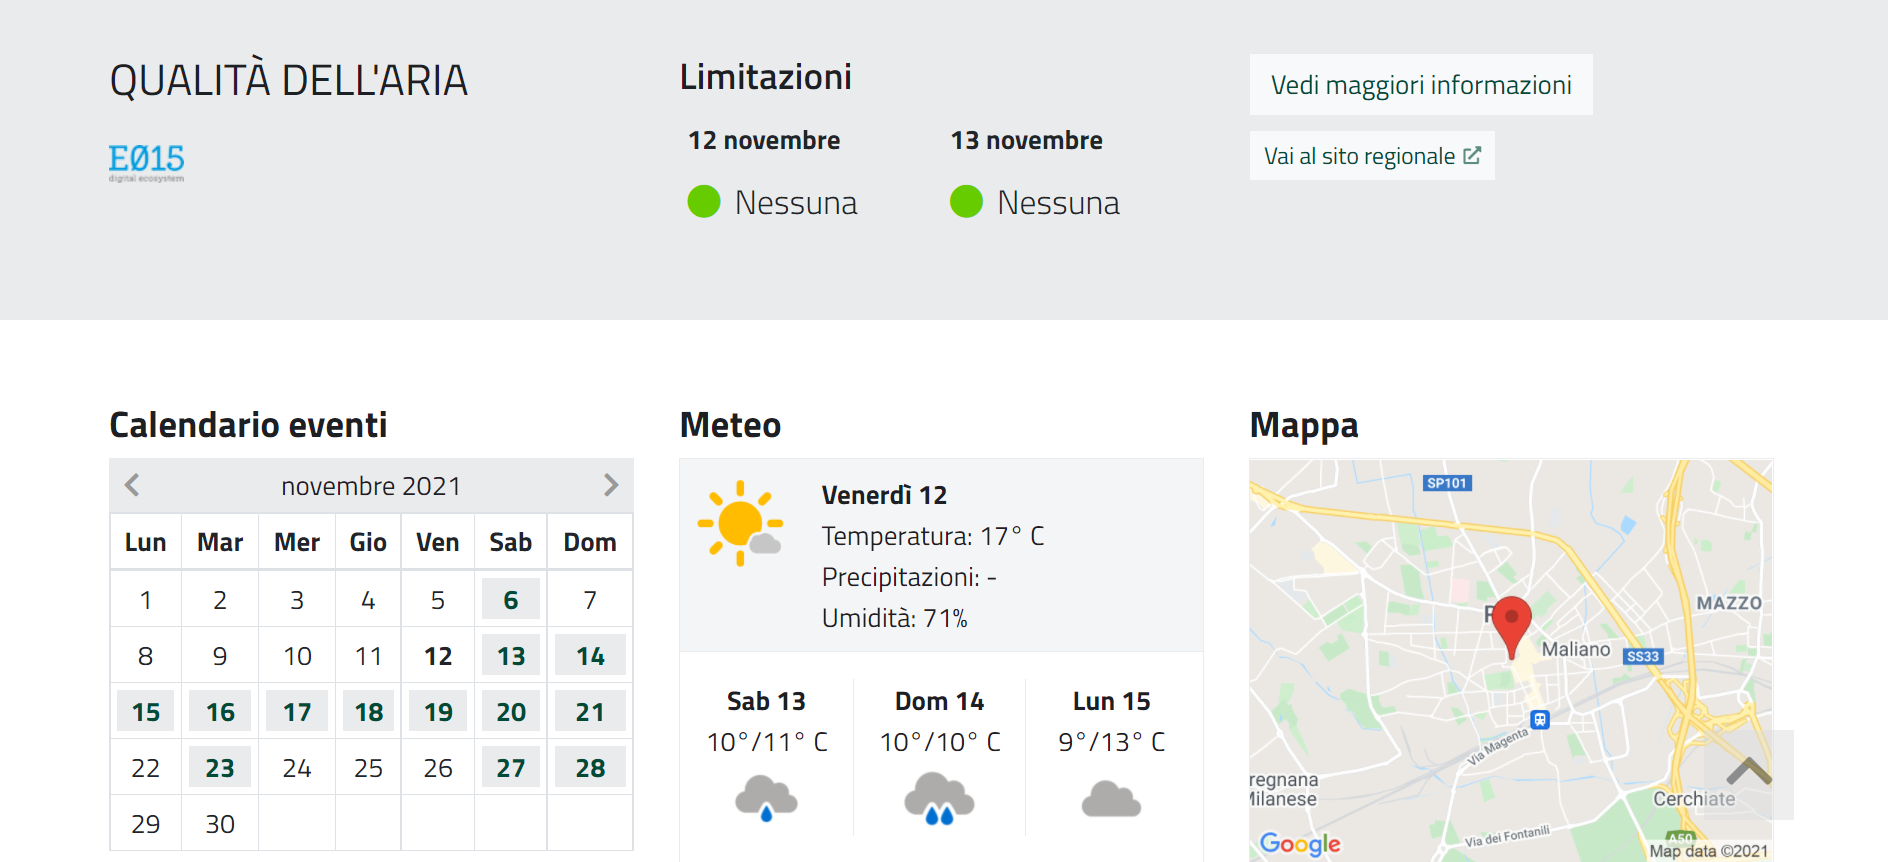1888x862 pixels.
Task: Select November 13 in the events calendar
Action: click(511, 656)
